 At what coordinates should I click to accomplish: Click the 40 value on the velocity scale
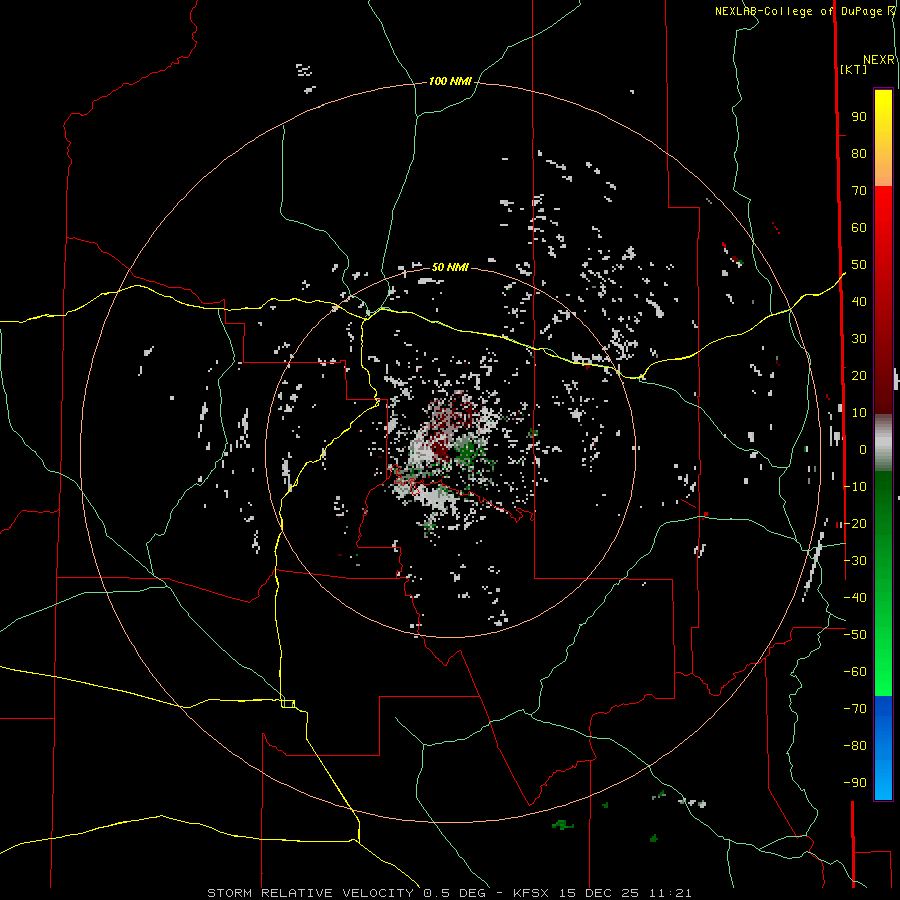tap(859, 302)
